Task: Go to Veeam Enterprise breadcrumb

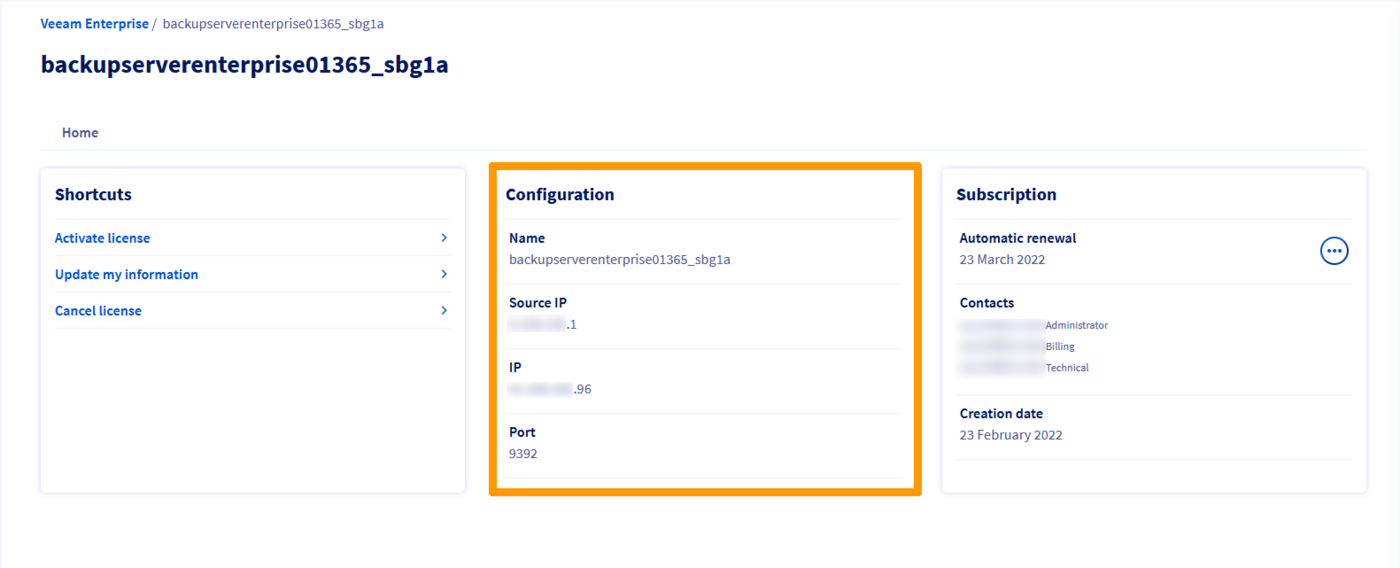Action: click(x=94, y=23)
